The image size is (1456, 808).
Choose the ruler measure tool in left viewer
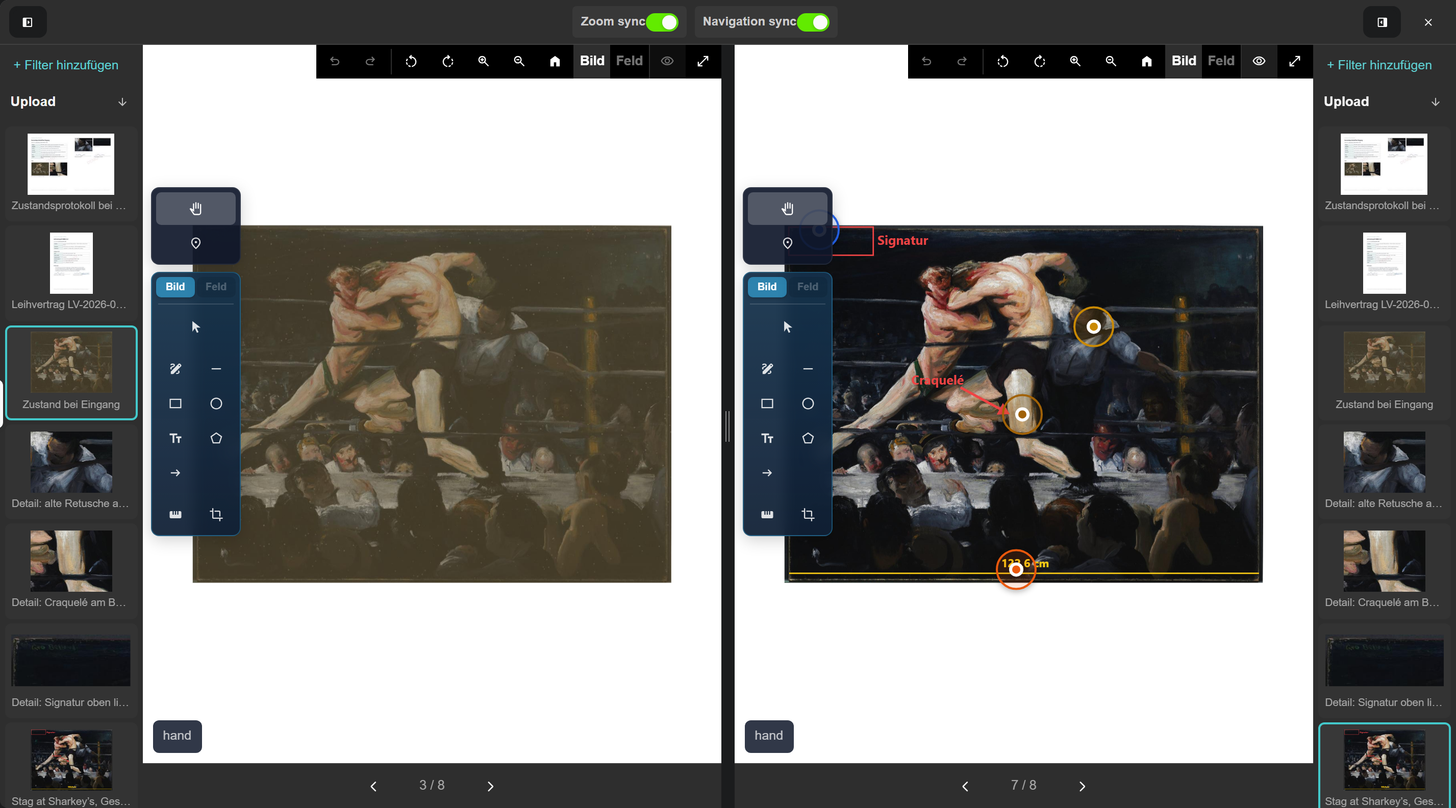pos(175,515)
